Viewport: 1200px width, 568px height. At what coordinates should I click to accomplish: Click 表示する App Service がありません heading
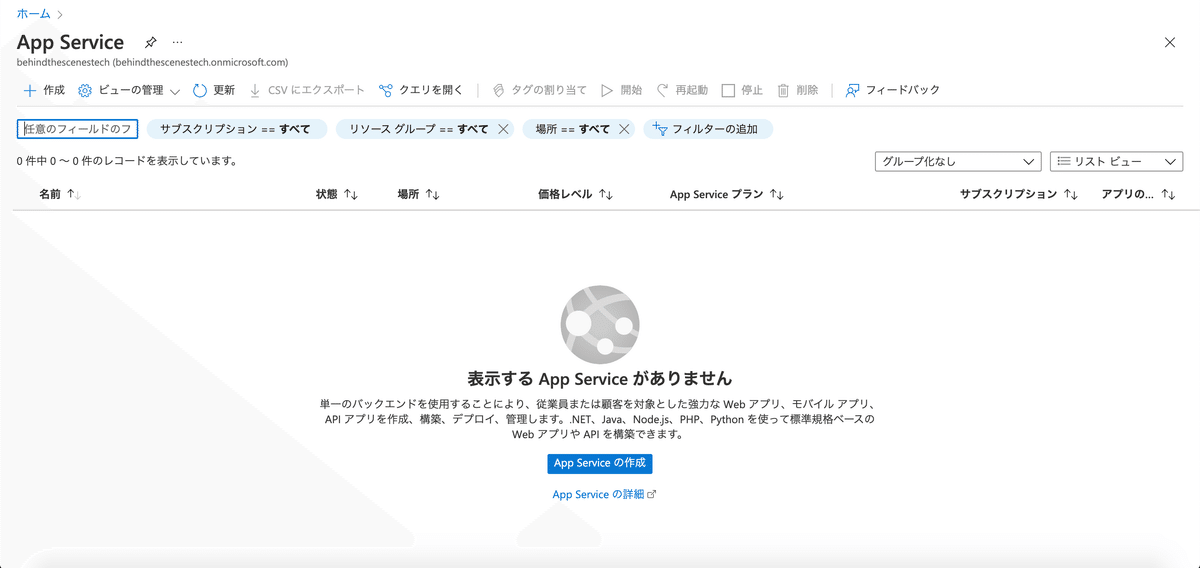pos(600,379)
